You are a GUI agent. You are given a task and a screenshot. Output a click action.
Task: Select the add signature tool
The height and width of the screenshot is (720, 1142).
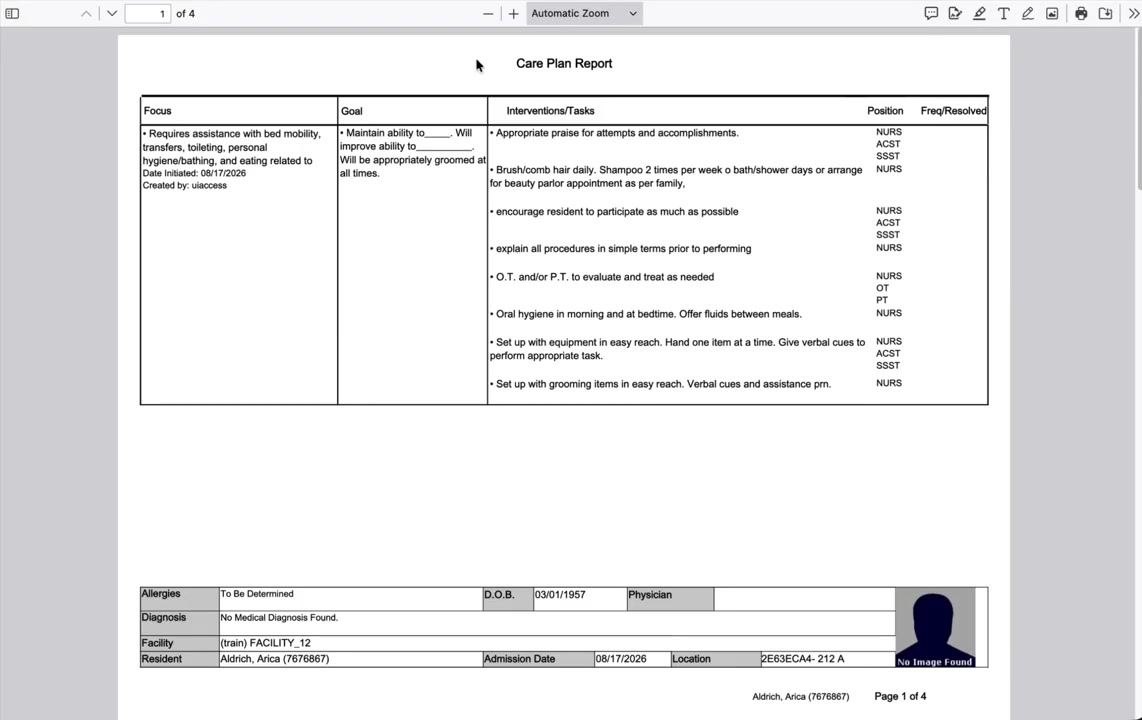pyautogui.click(x=955, y=13)
